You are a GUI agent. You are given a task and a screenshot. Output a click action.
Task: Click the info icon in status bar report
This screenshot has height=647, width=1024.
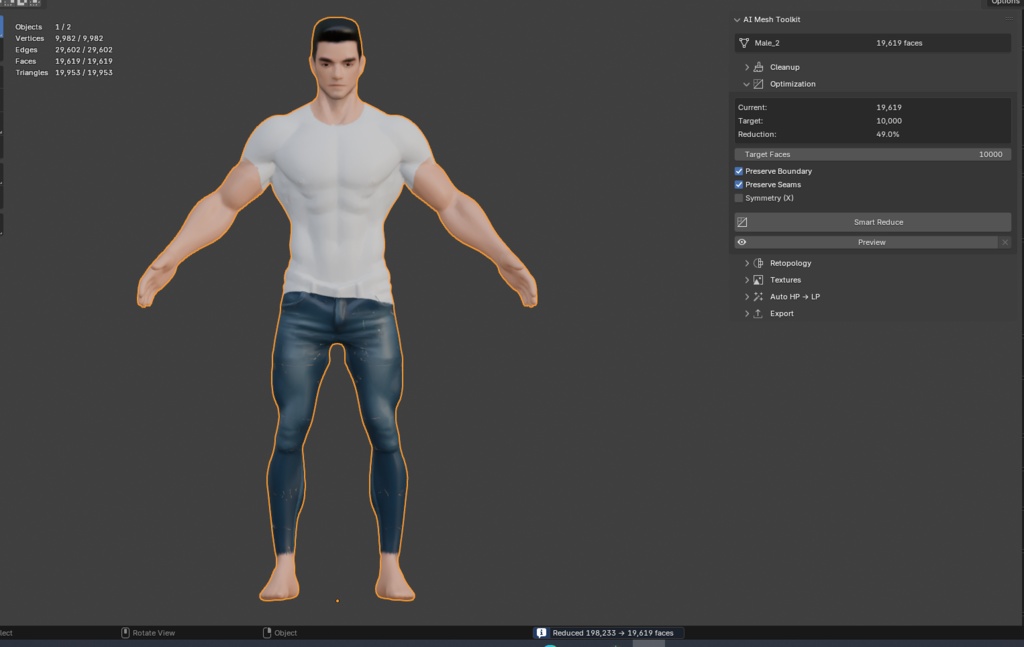(x=541, y=633)
